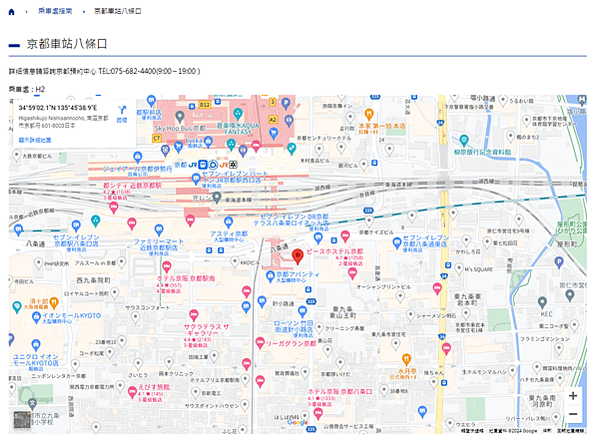Select the AQUA FANTASY teal attraction marker

coord(238,113)
